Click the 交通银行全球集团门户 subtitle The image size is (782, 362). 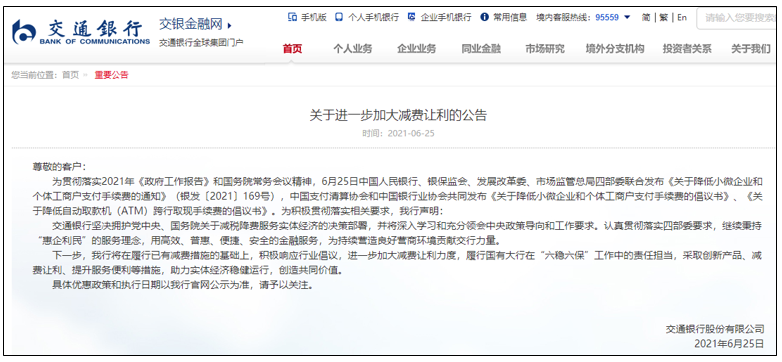(x=201, y=42)
